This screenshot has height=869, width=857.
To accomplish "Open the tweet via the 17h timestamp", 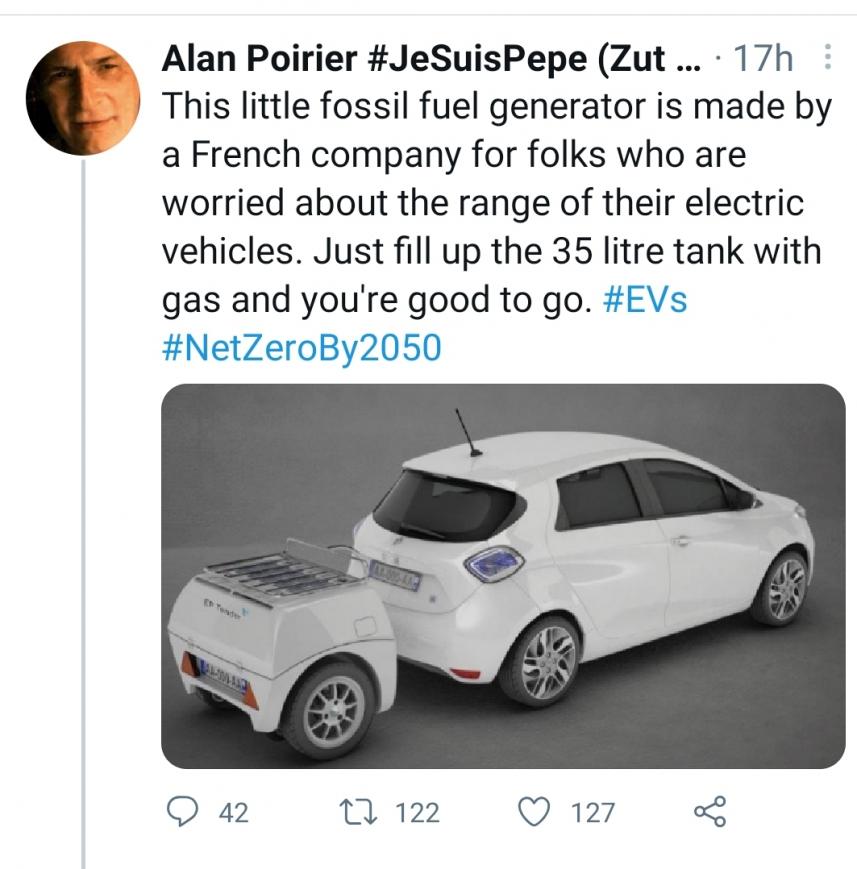I will pyautogui.click(x=764, y=61).
